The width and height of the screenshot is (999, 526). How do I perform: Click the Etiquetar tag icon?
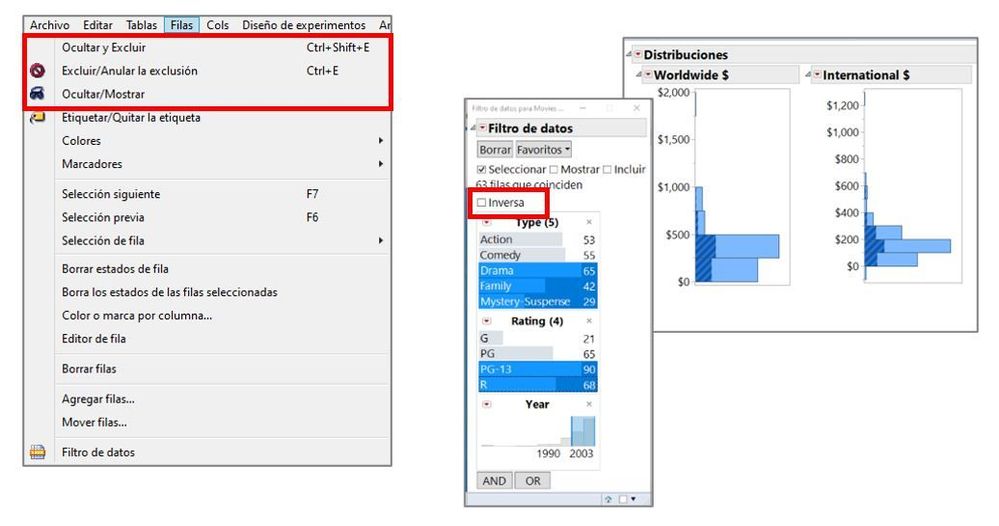38,117
